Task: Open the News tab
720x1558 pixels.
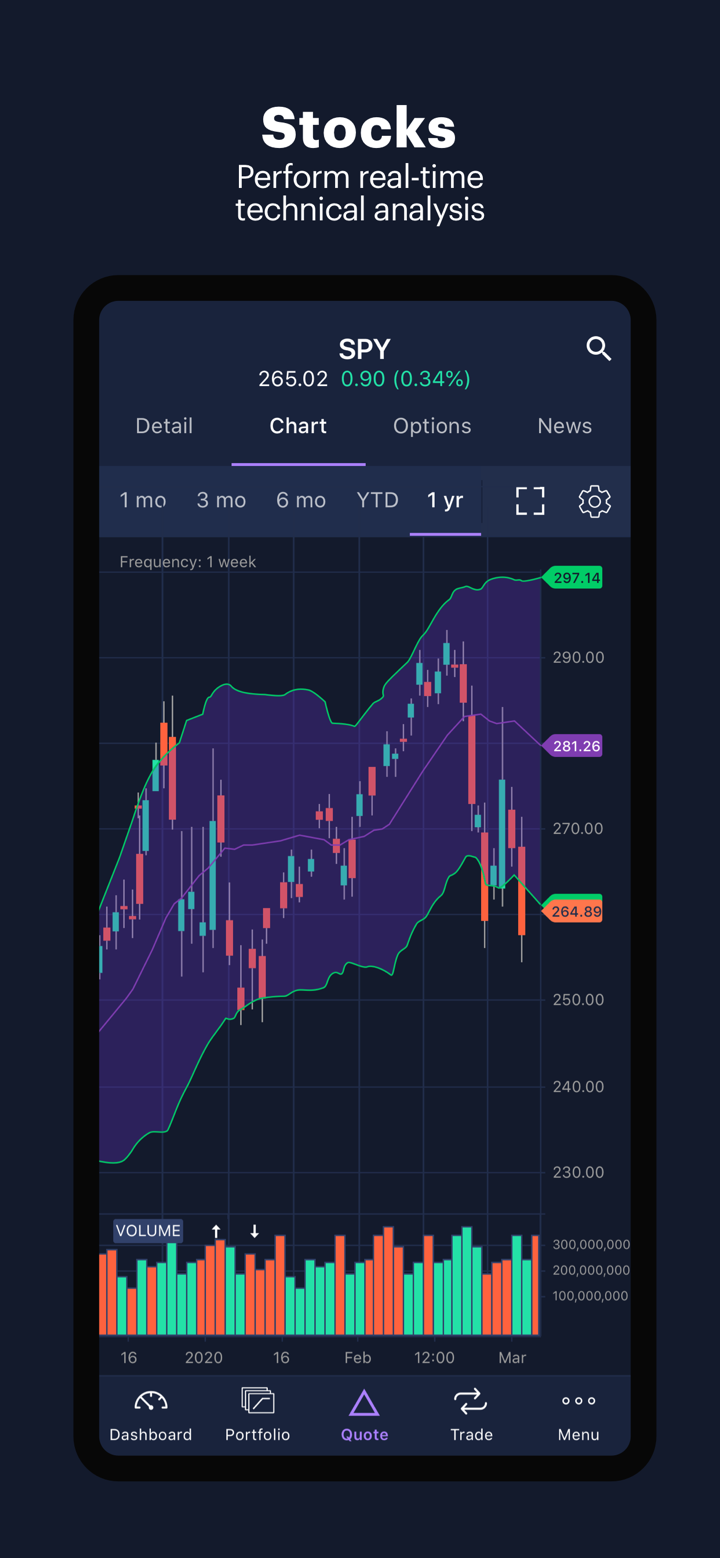Action: click(x=565, y=426)
